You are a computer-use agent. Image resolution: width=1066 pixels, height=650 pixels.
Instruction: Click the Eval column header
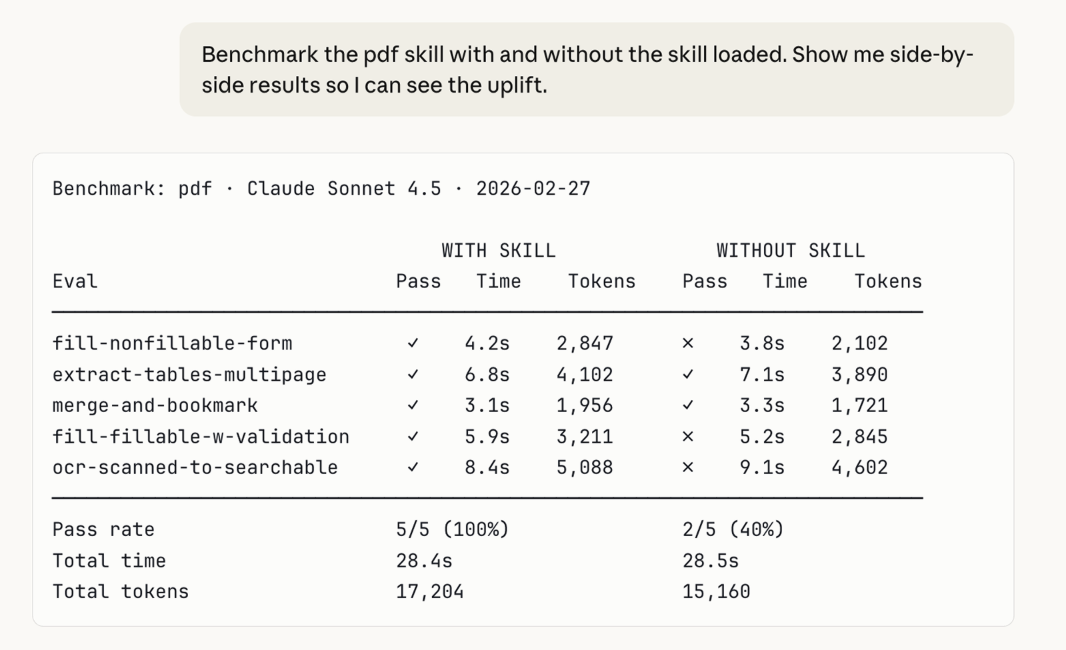coord(75,282)
